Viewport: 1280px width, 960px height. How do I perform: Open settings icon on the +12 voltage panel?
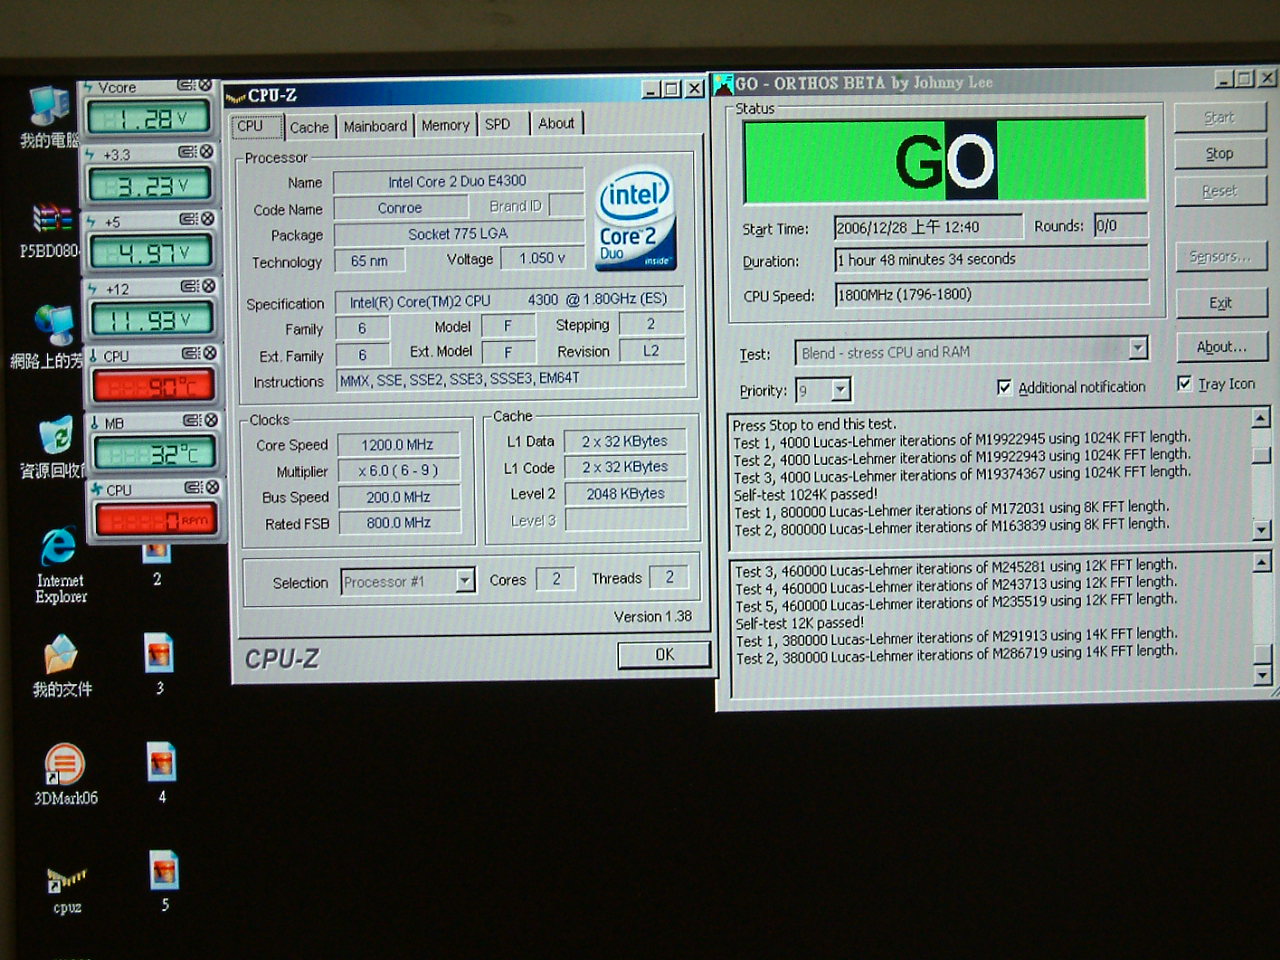[x=190, y=287]
